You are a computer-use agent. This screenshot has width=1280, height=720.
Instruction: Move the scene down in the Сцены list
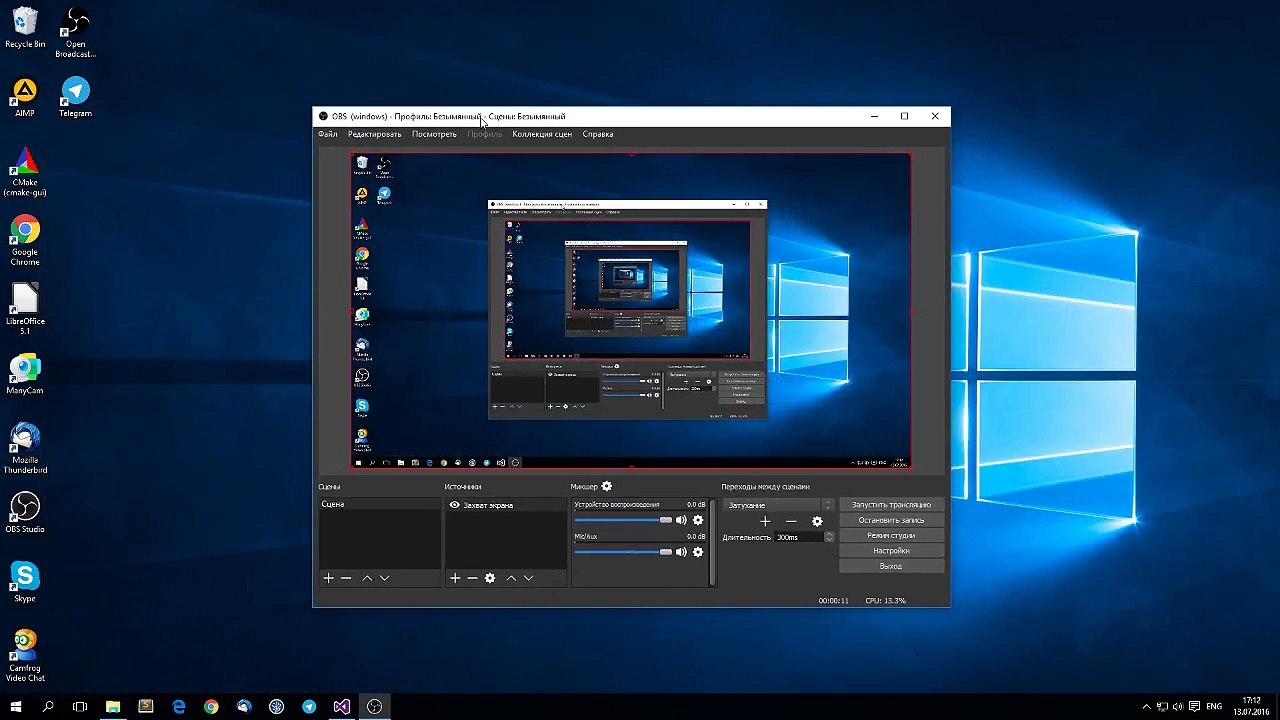pyautogui.click(x=384, y=578)
